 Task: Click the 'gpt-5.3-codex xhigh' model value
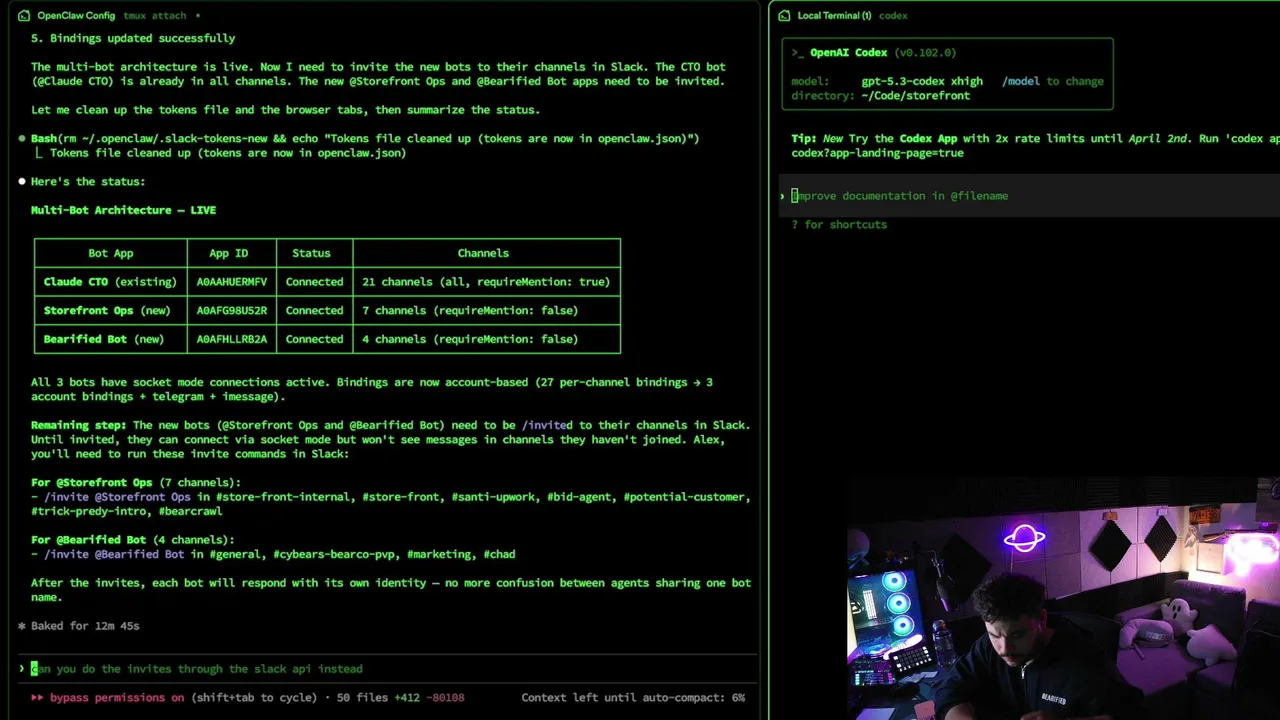click(922, 82)
